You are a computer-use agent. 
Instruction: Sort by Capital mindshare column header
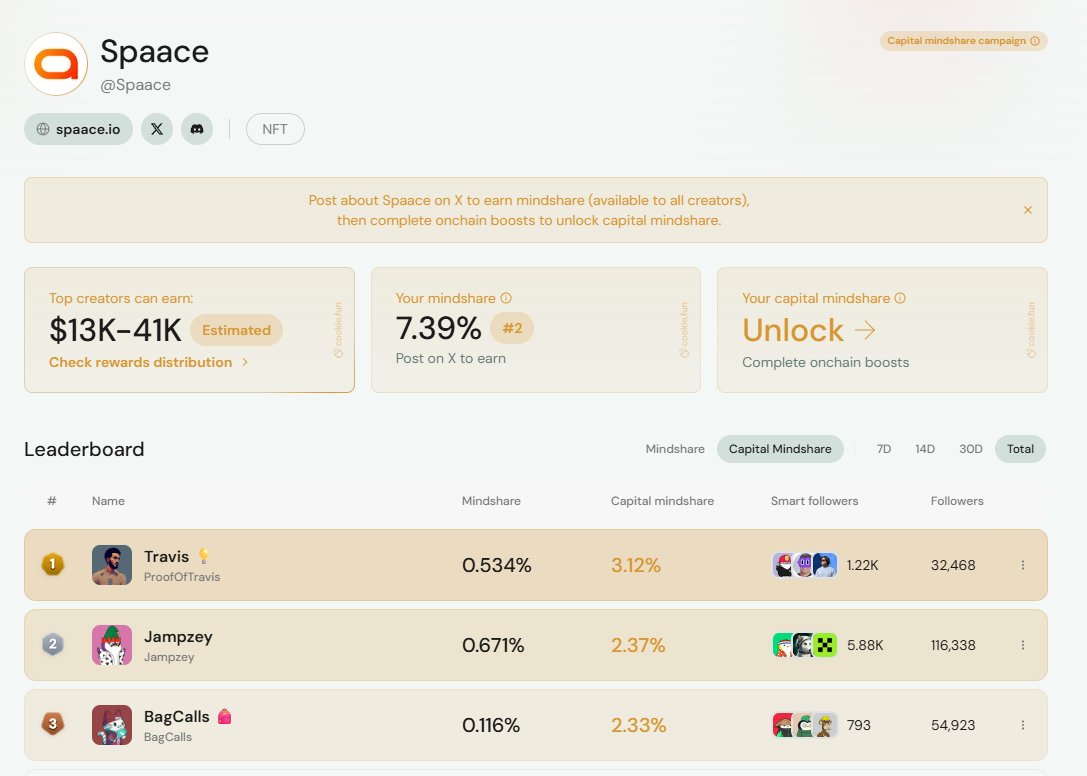coord(662,501)
